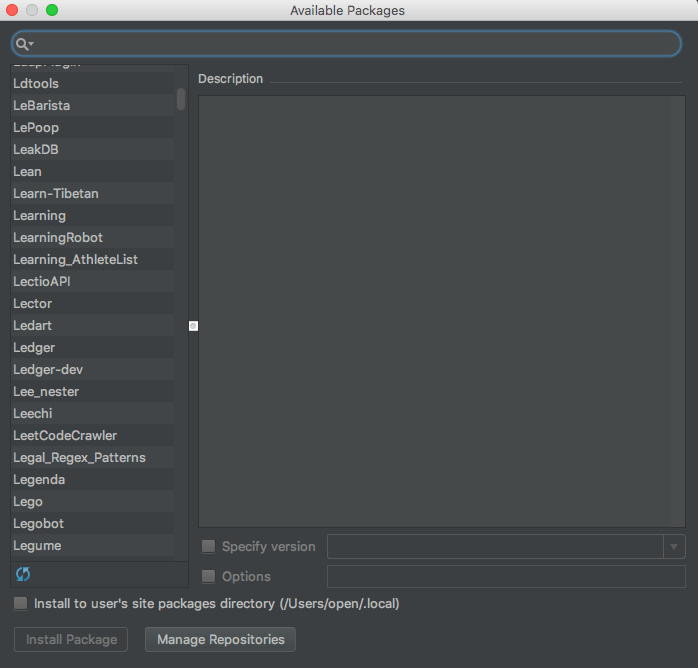Click the package list scrollbar thumb
Screen dimensions: 698x668
tap(181, 99)
